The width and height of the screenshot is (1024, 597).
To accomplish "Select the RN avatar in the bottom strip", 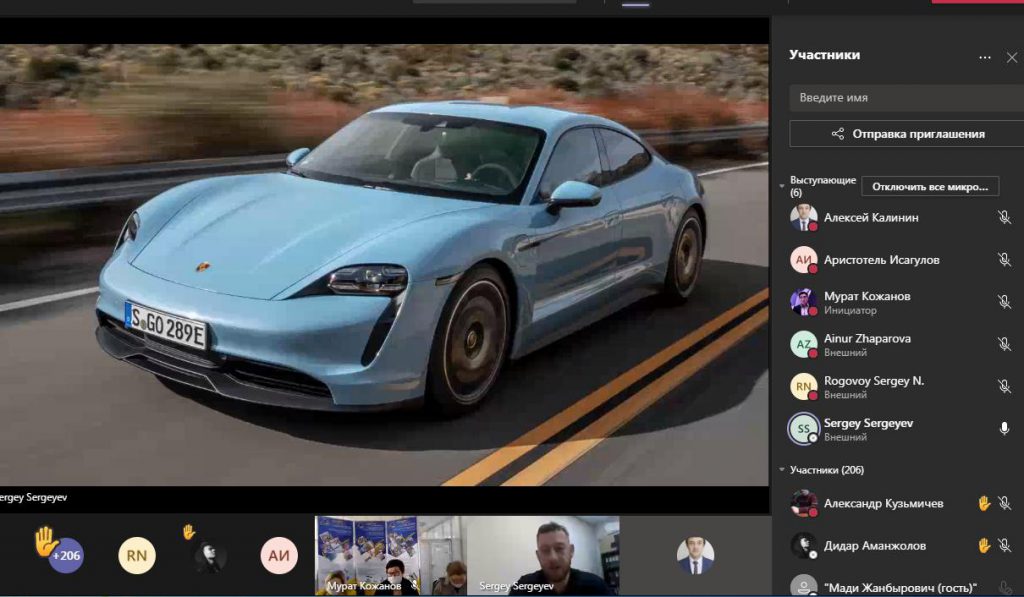I will click(136, 556).
